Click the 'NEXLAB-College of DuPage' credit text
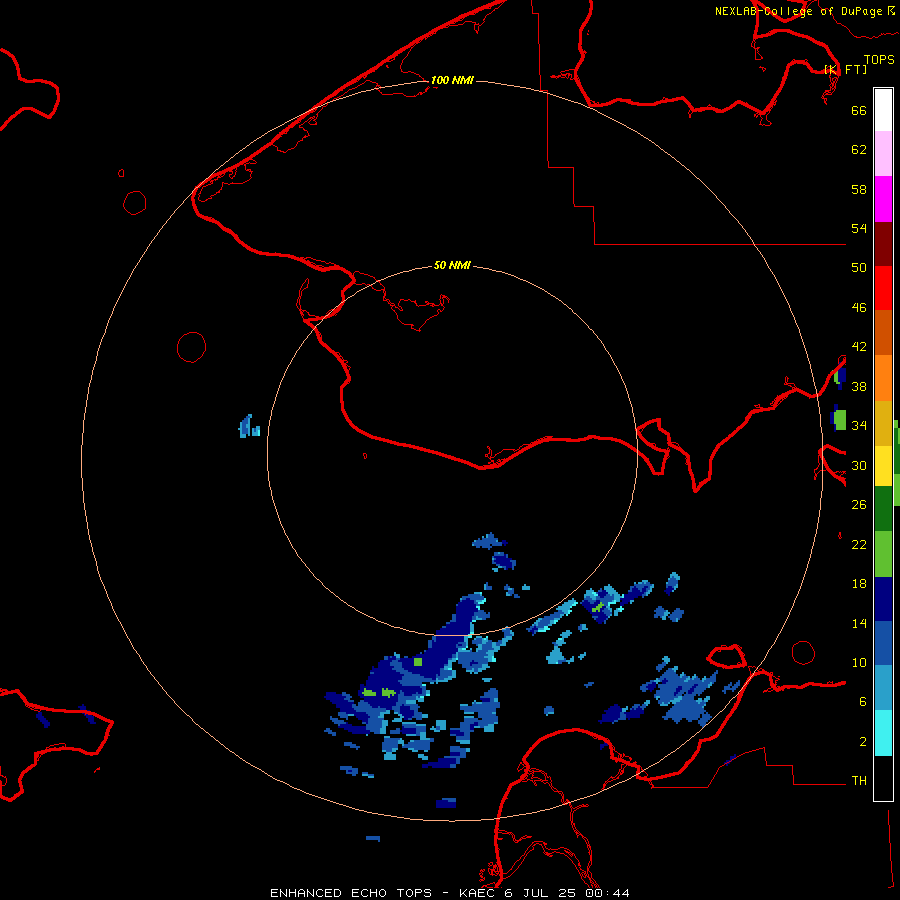This screenshot has width=900, height=900. pyautogui.click(x=800, y=11)
